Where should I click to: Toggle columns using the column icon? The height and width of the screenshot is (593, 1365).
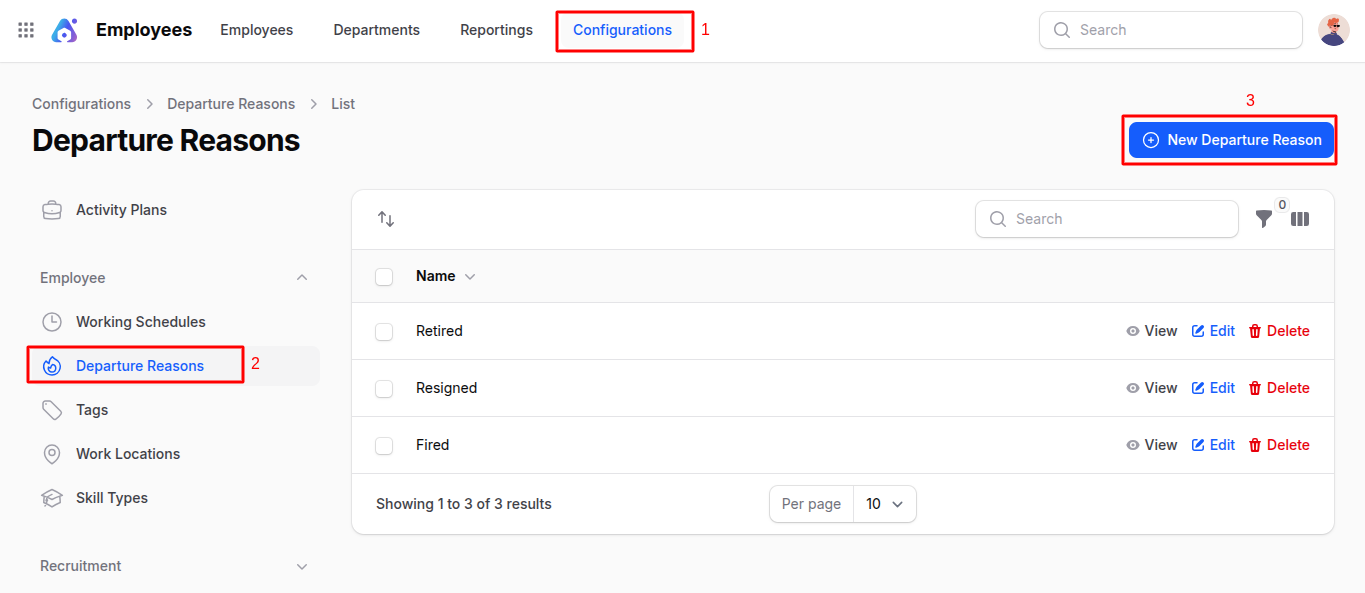pos(1300,219)
